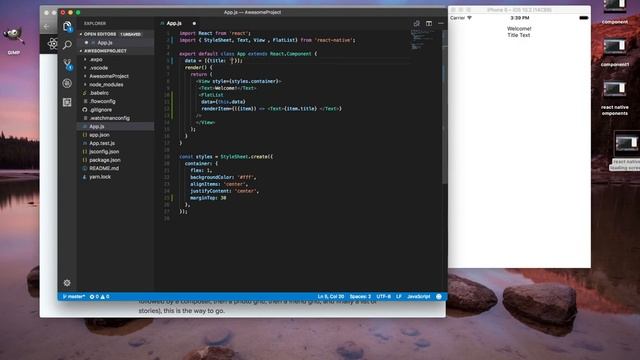Click the 'marginTop: 30' code line
The image size is (640, 360).
point(208,198)
